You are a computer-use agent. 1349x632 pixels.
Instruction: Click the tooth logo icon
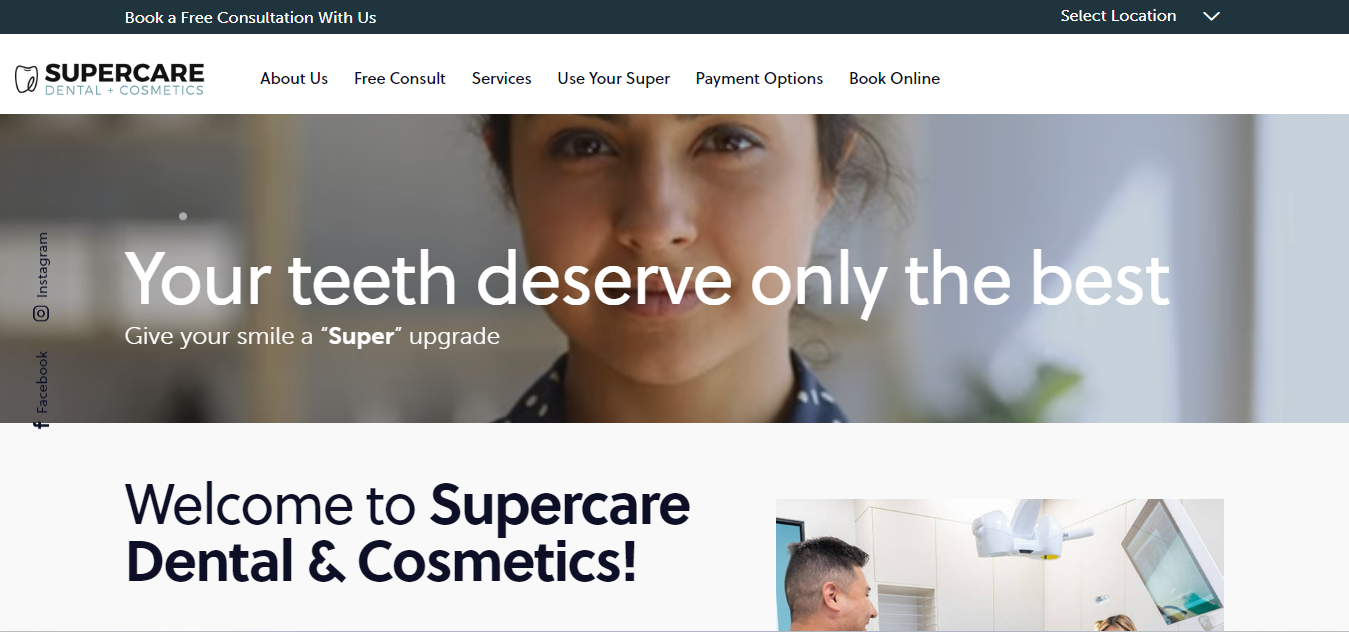pos(27,79)
